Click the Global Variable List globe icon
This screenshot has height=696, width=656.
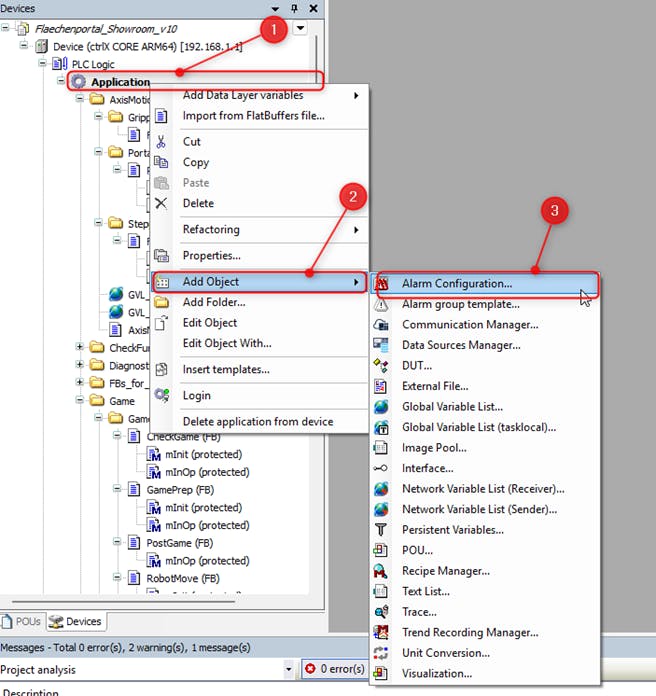pyautogui.click(x=381, y=407)
